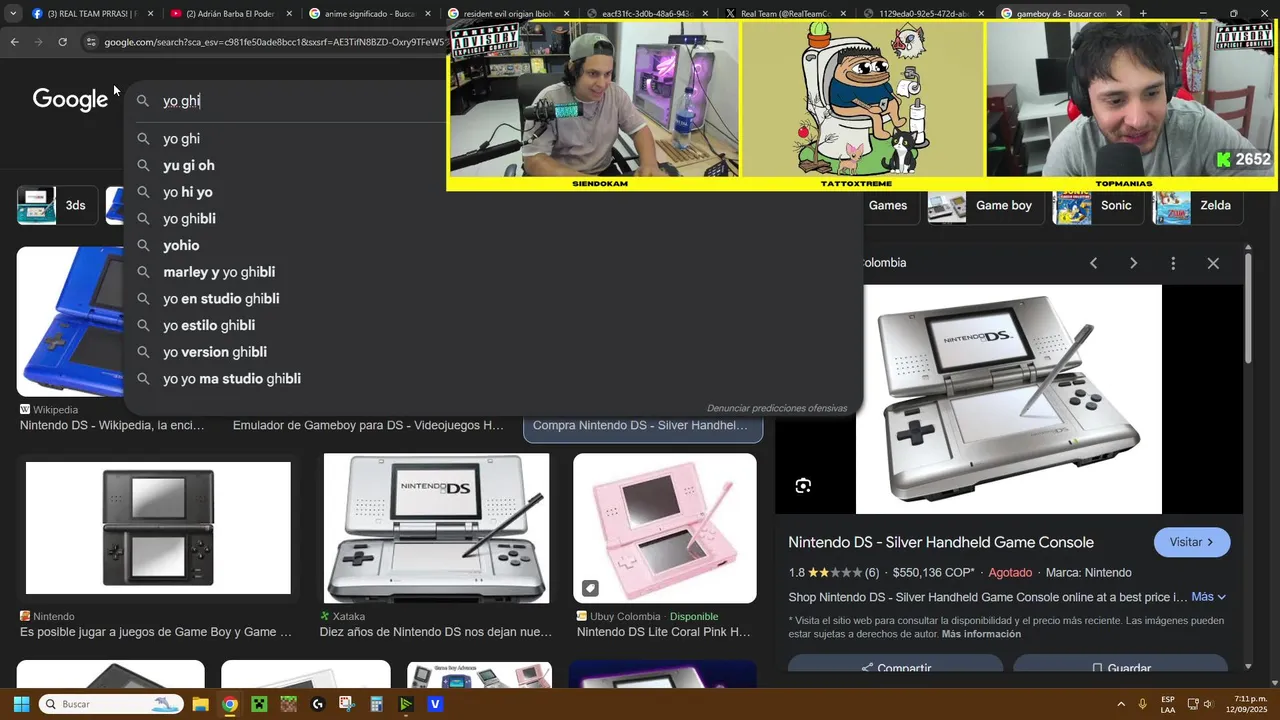Image resolution: width=1280 pixels, height=720 pixels.
Task: Open the site info icon in the address bar
Action: pos(91,42)
